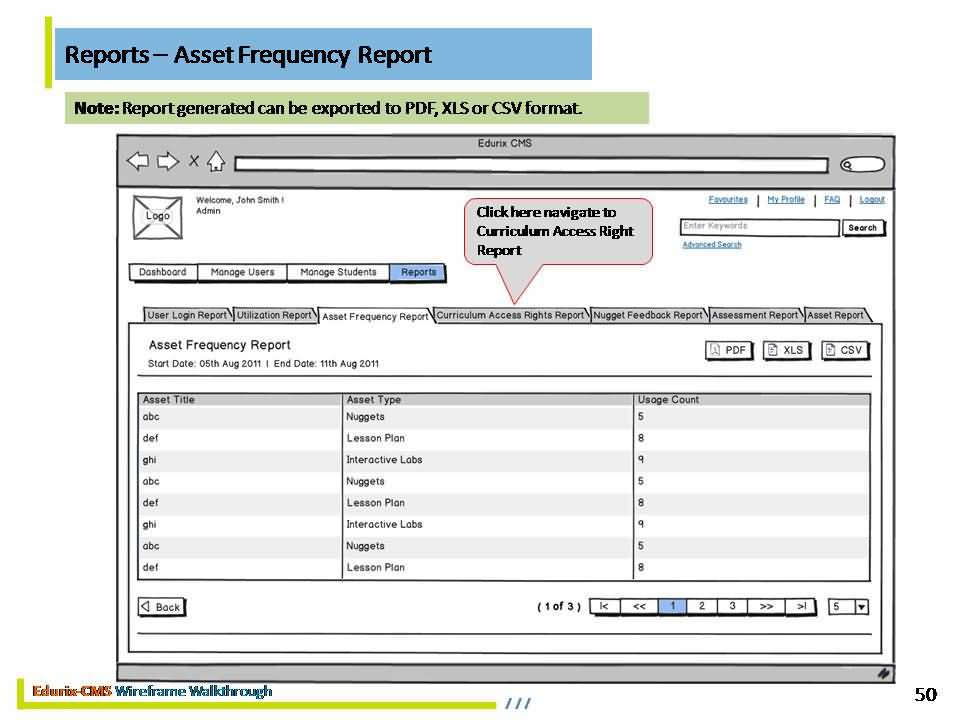Export report as CSV
This screenshot has width=960, height=720.
[845, 350]
